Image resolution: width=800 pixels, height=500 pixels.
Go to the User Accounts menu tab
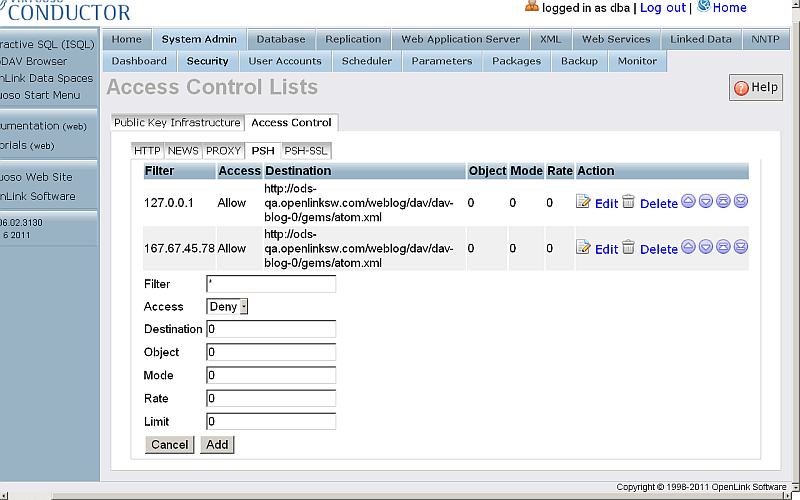[x=285, y=61]
